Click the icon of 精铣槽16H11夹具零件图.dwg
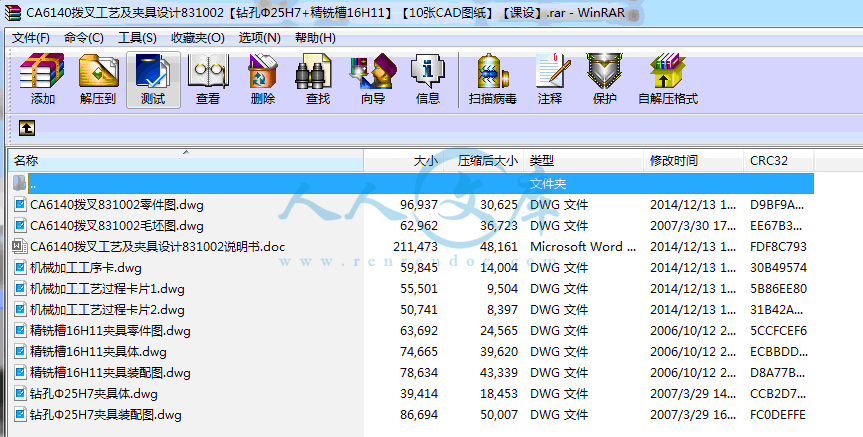 (x=20, y=330)
